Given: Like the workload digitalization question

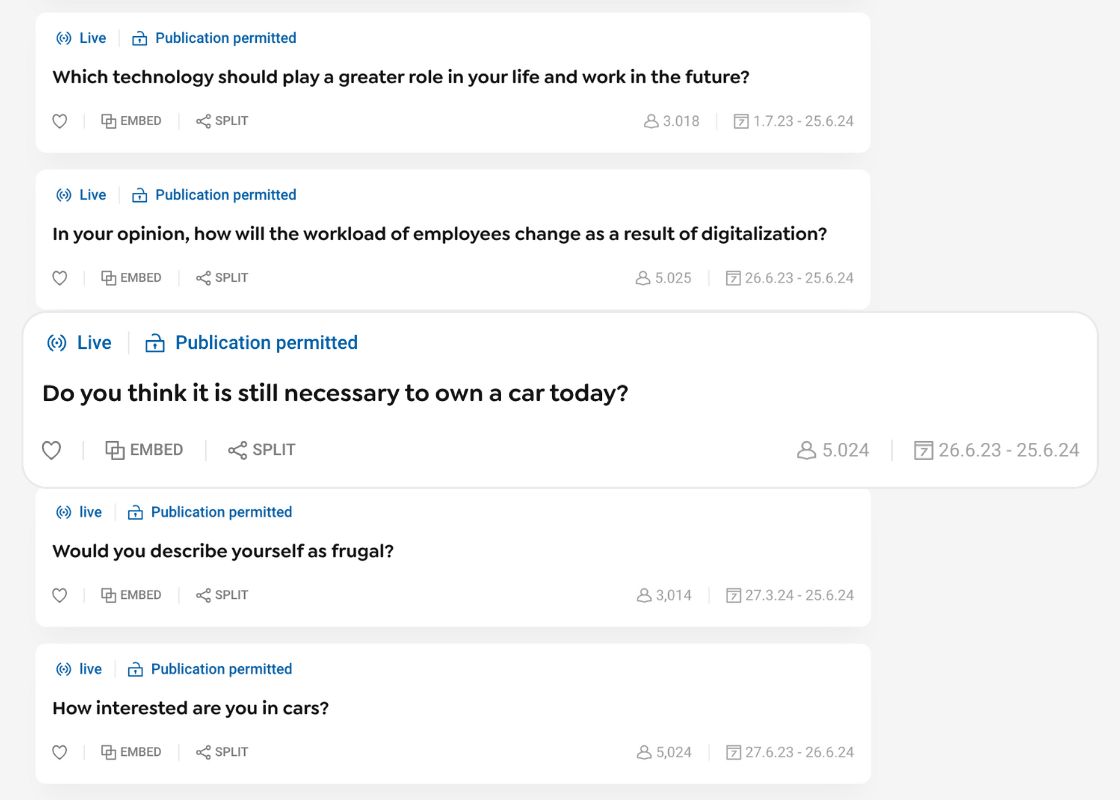Looking at the screenshot, I should [60, 279].
